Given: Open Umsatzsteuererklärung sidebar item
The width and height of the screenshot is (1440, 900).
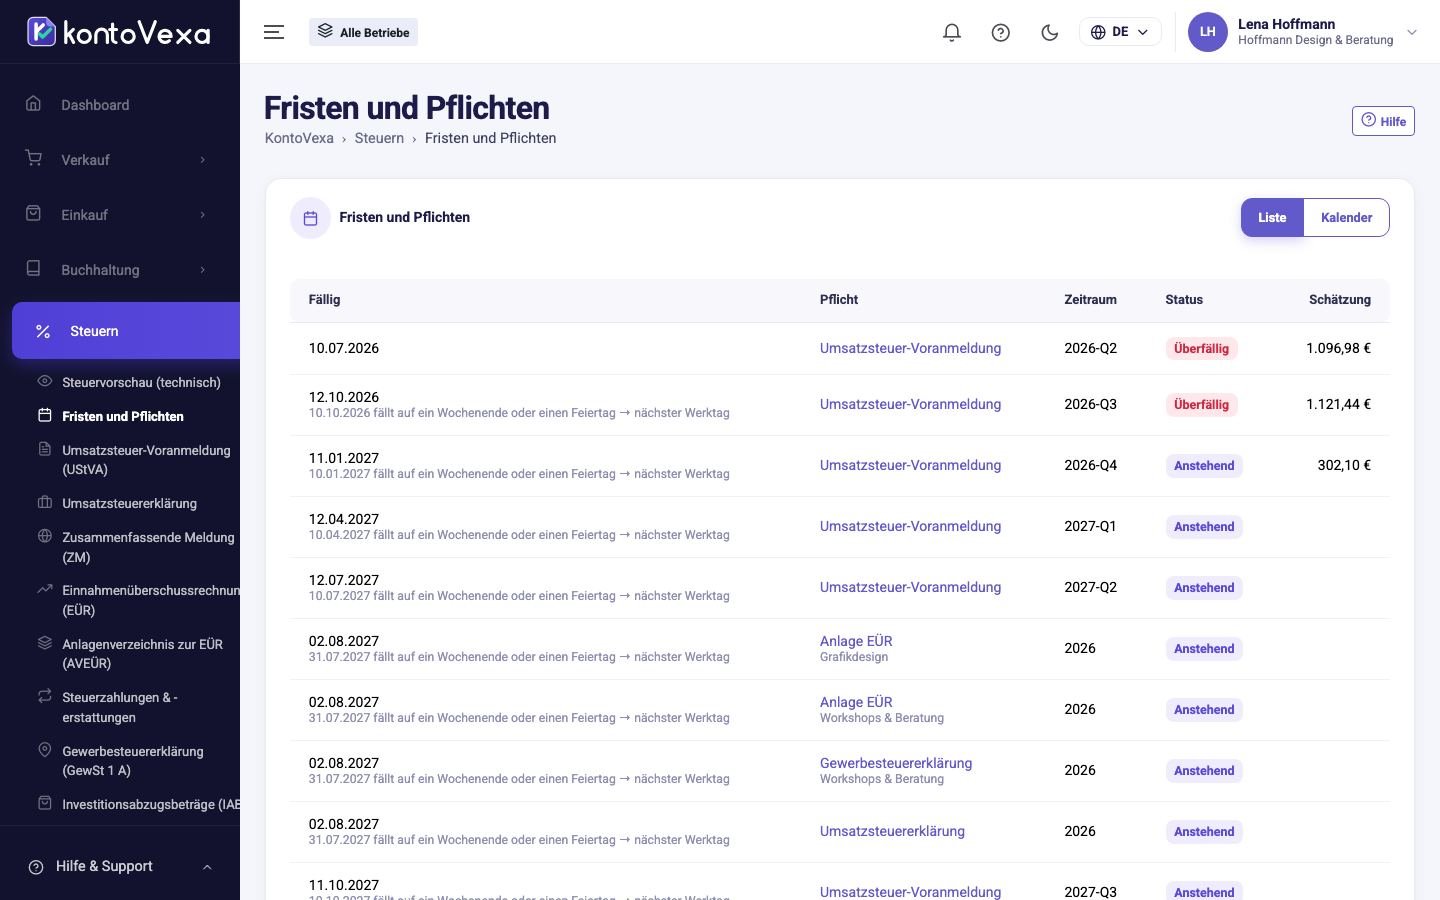Looking at the screenshot, I should 129,503.
